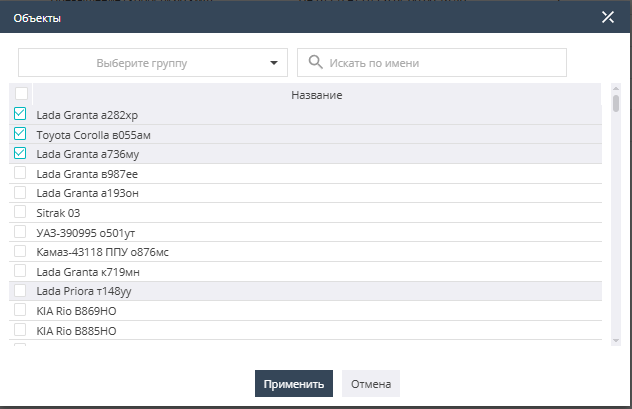
Task: Select row text Камаз-43118 ППУ о876мс
Action: (x=102, y=252)
